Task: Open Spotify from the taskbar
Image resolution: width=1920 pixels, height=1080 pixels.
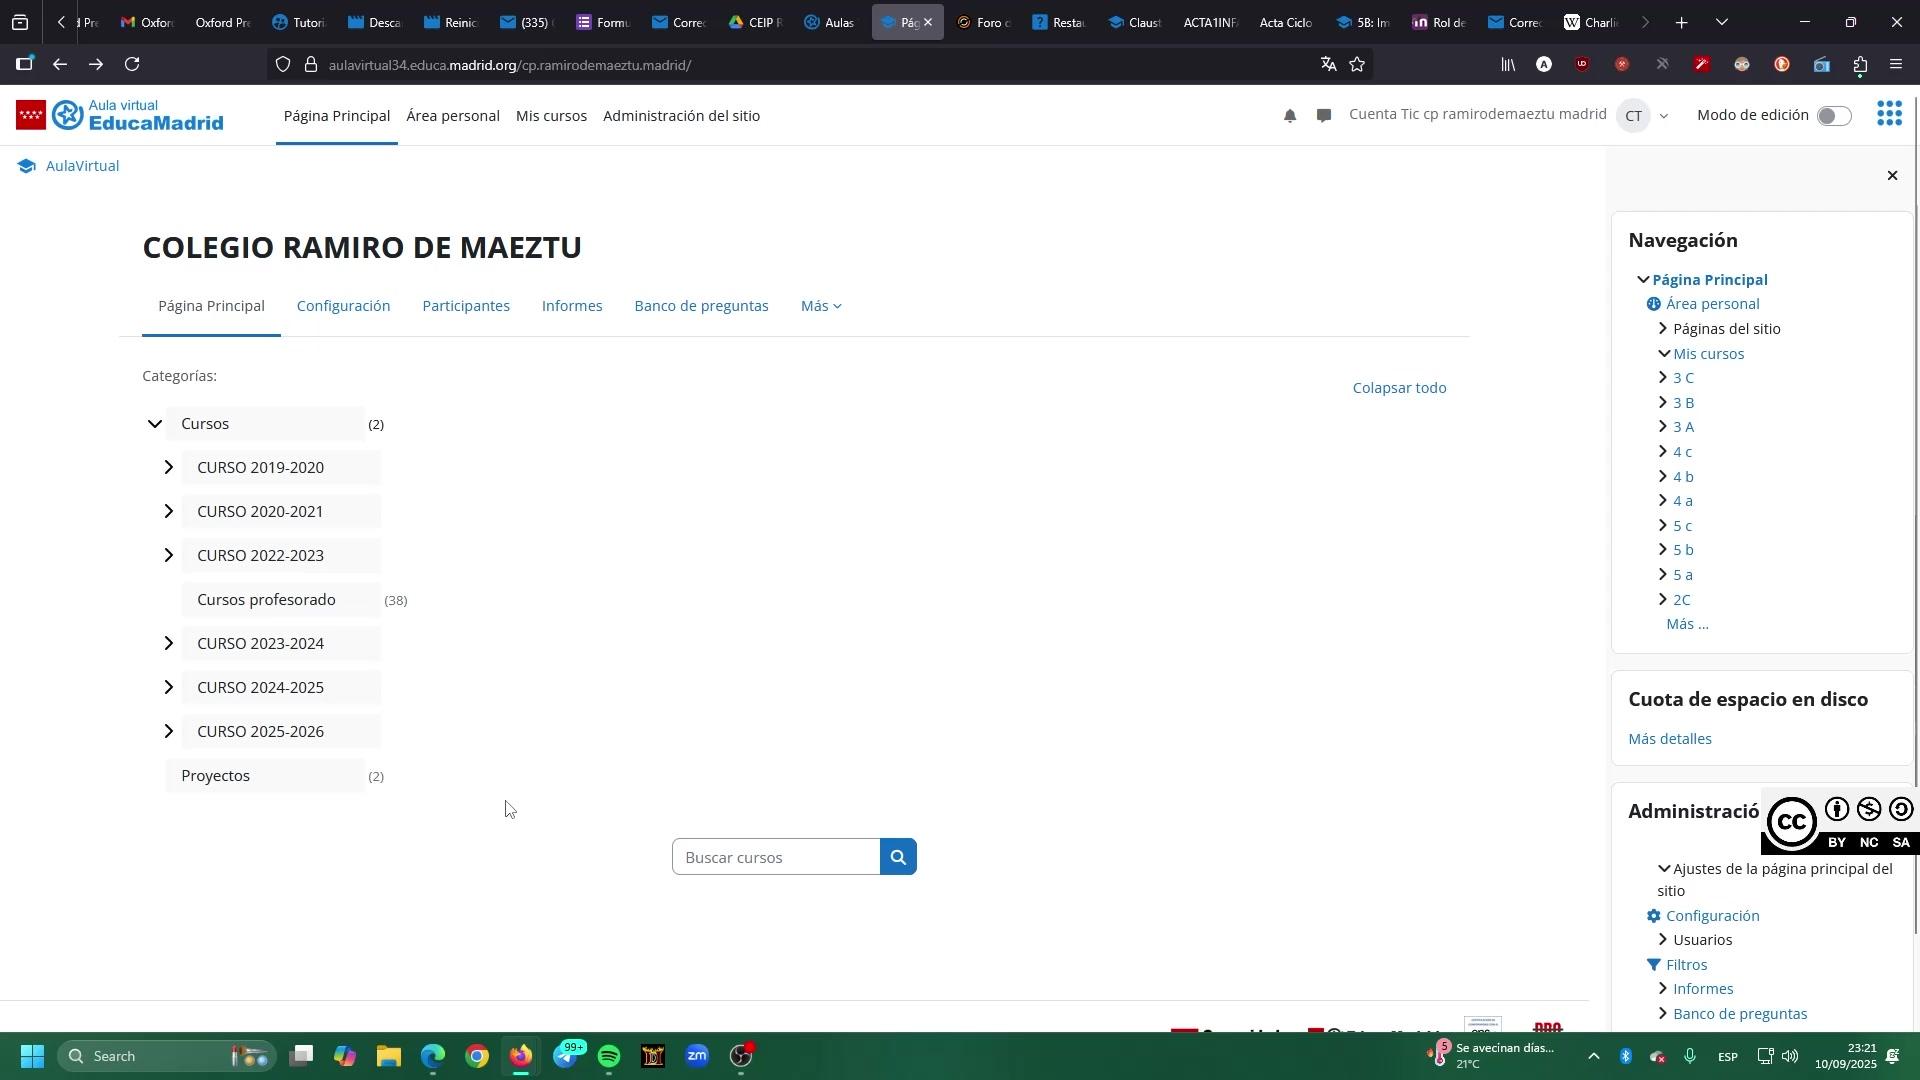Action: click(609, 1056)
